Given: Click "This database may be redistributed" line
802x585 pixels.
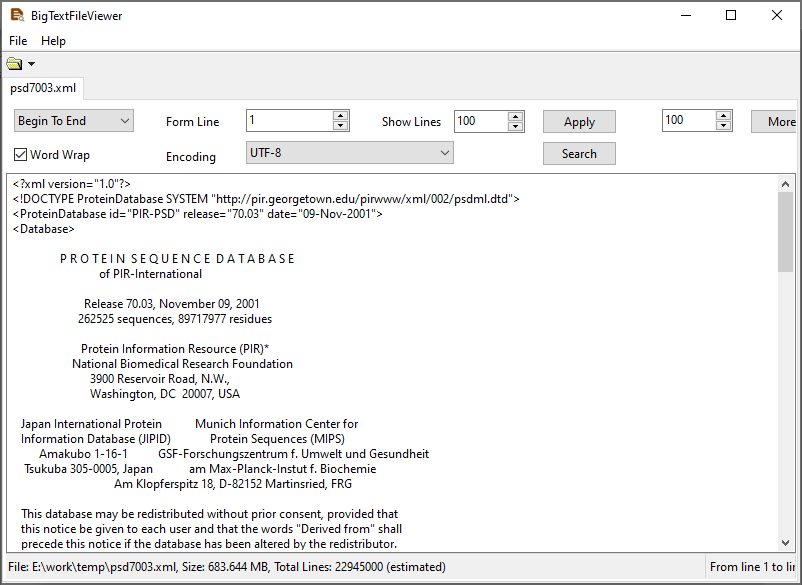Looking at the screenshot, I should tap(210, 514).
